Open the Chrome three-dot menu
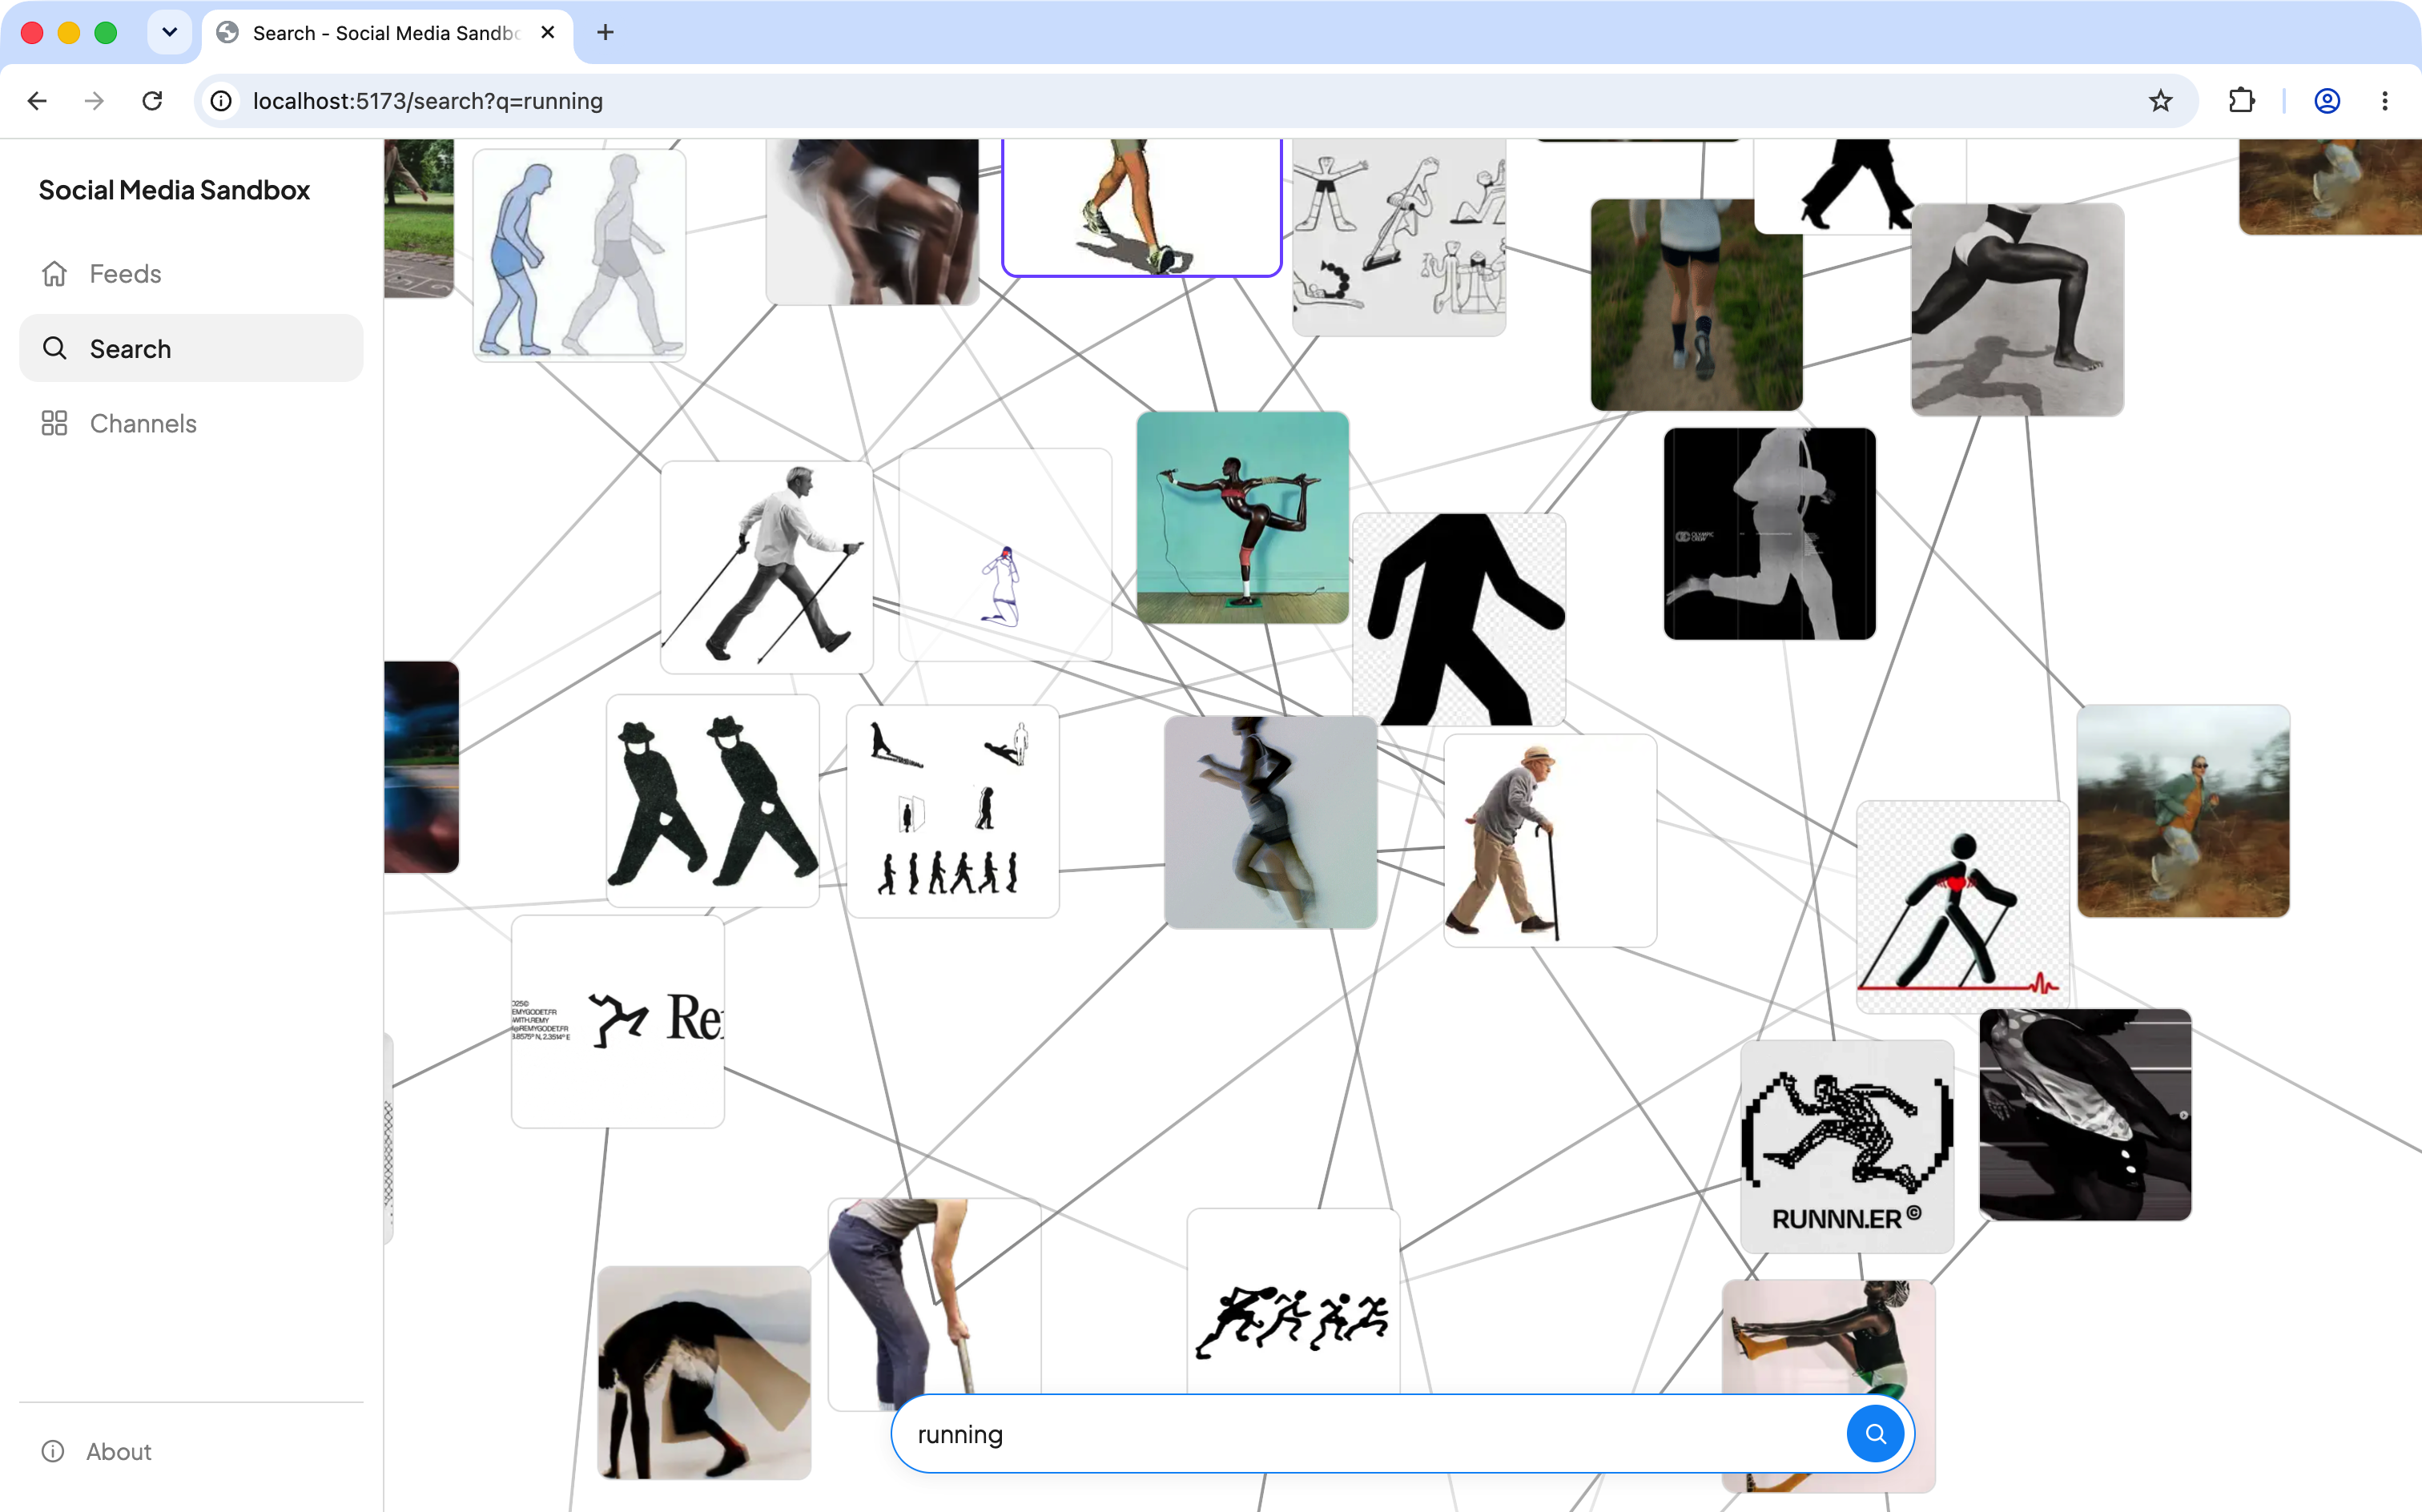 [x=2385, y=101]
